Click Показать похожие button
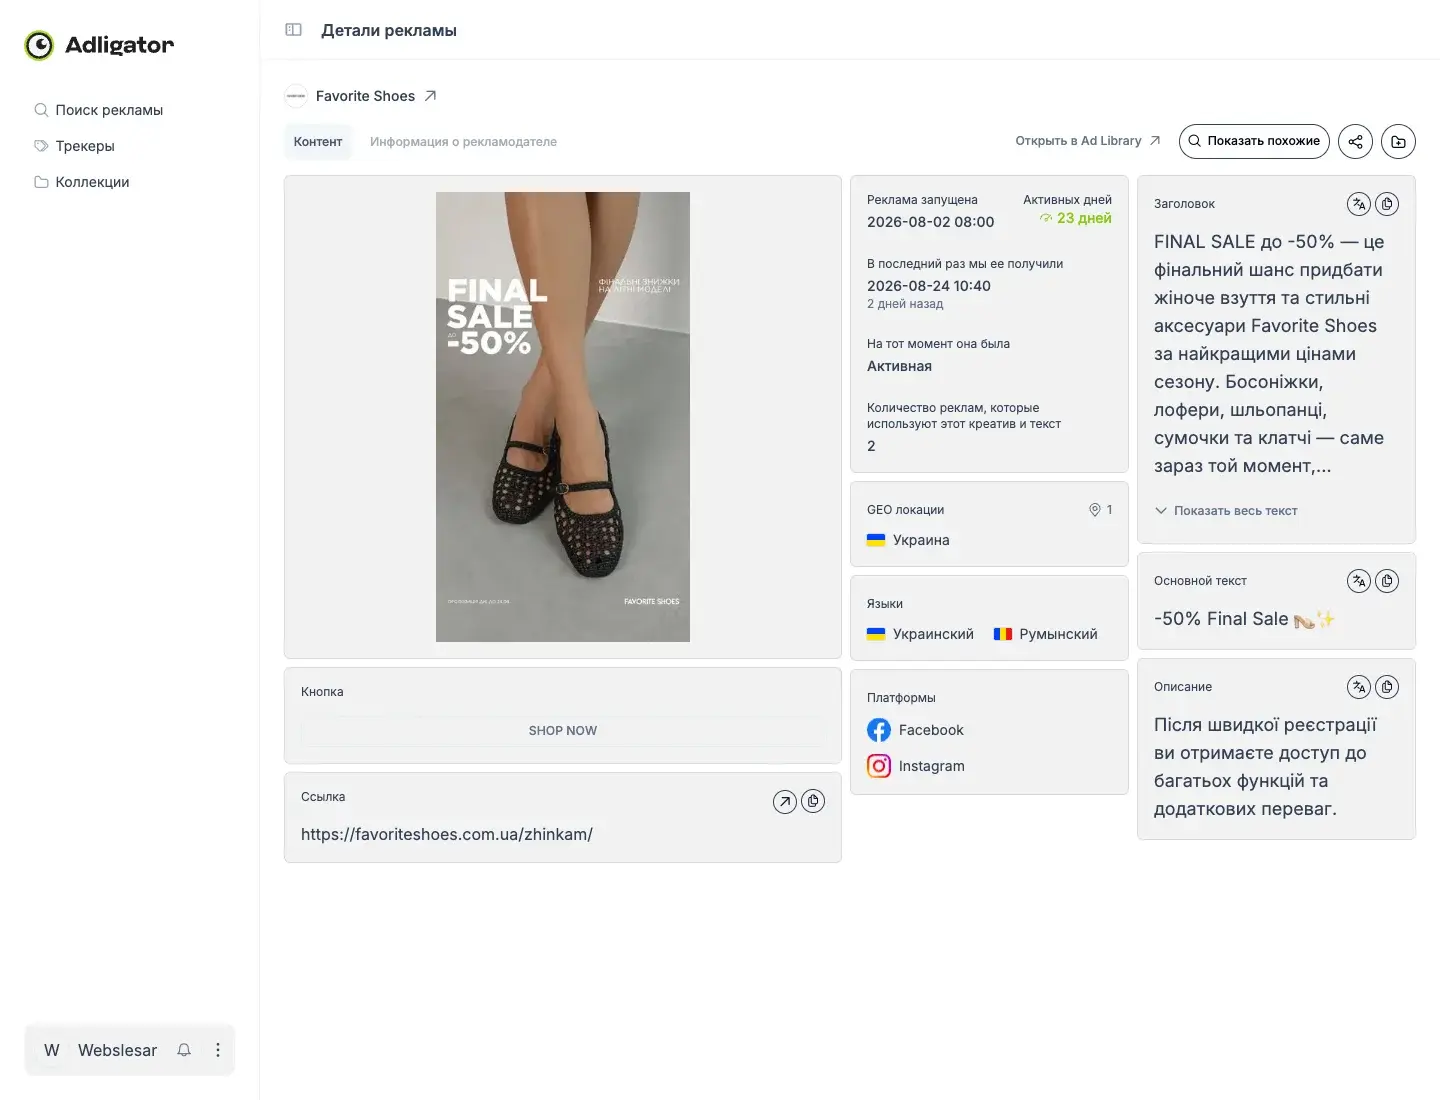The image size is (1440, 1100). pyautogui.click(x=1254, y=141)
